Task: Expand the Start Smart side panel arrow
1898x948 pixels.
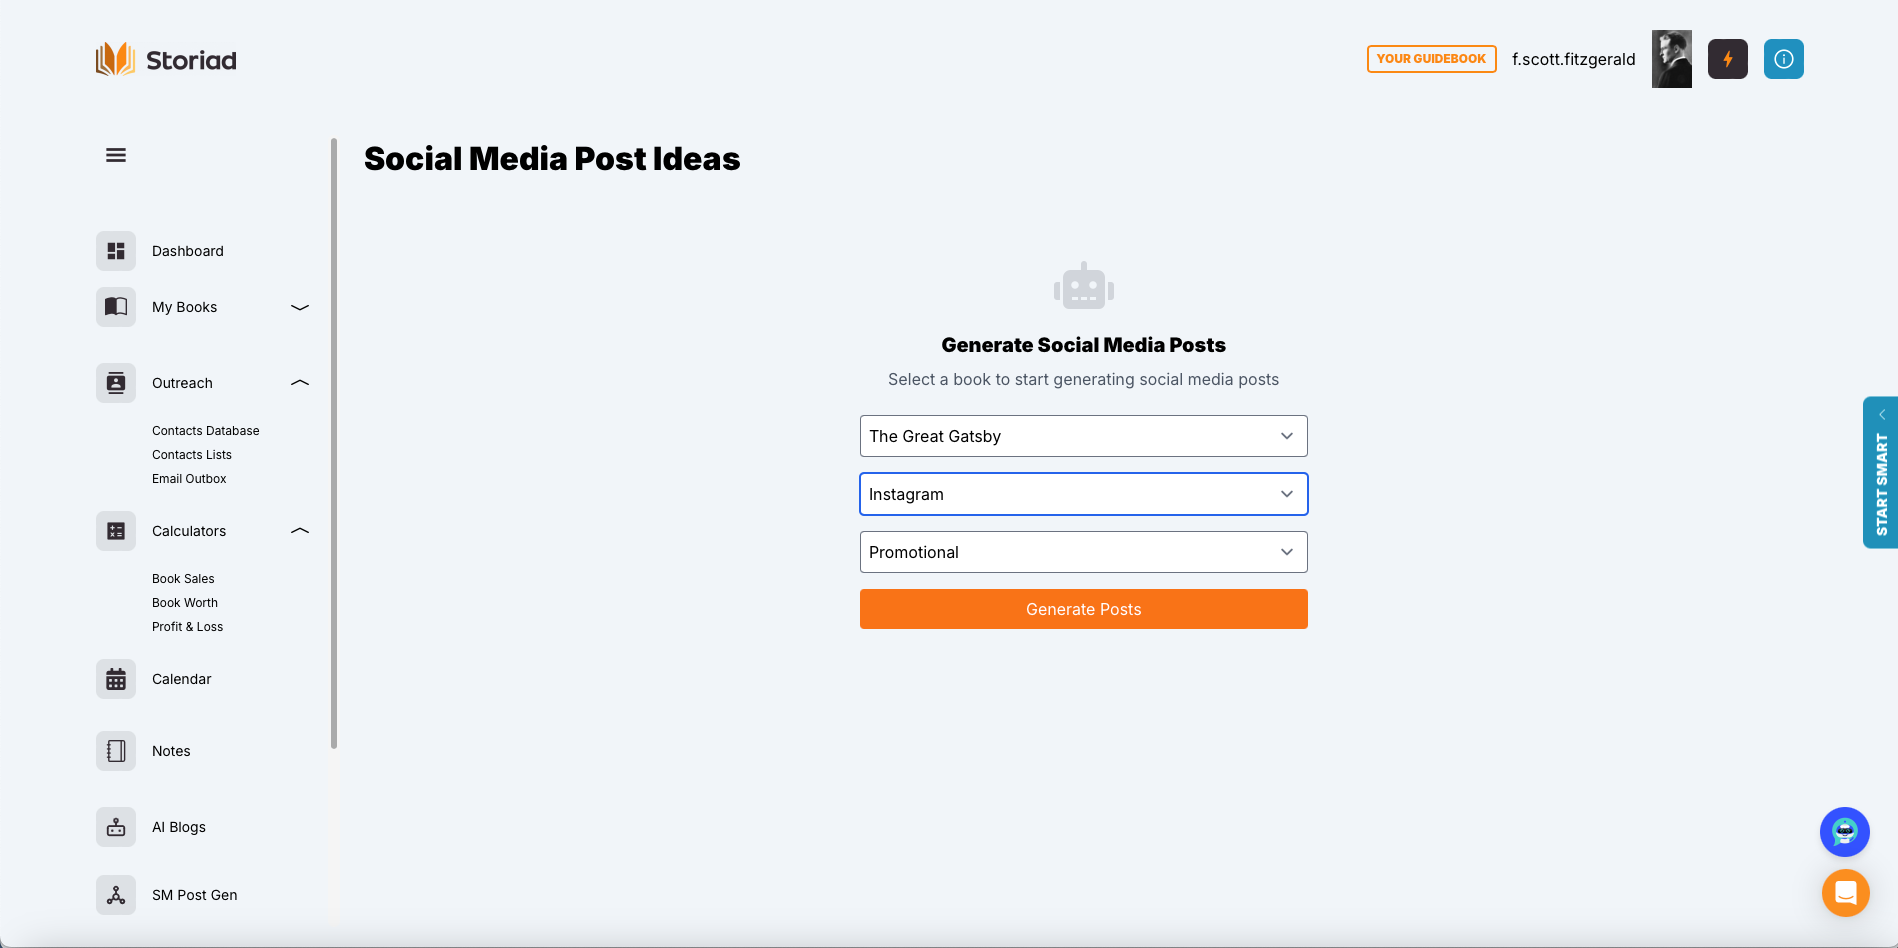Action: pyautogui.click(x=1882, y=414)
